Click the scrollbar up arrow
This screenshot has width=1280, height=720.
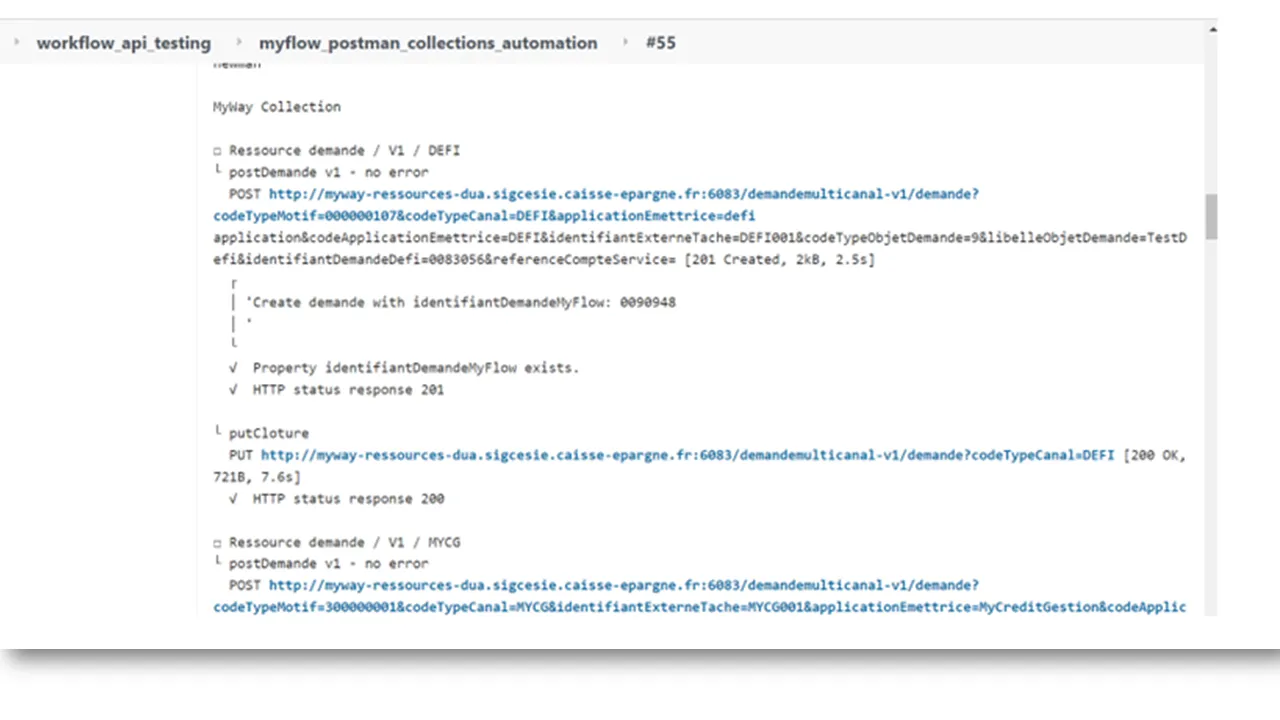coord(1211,28)
